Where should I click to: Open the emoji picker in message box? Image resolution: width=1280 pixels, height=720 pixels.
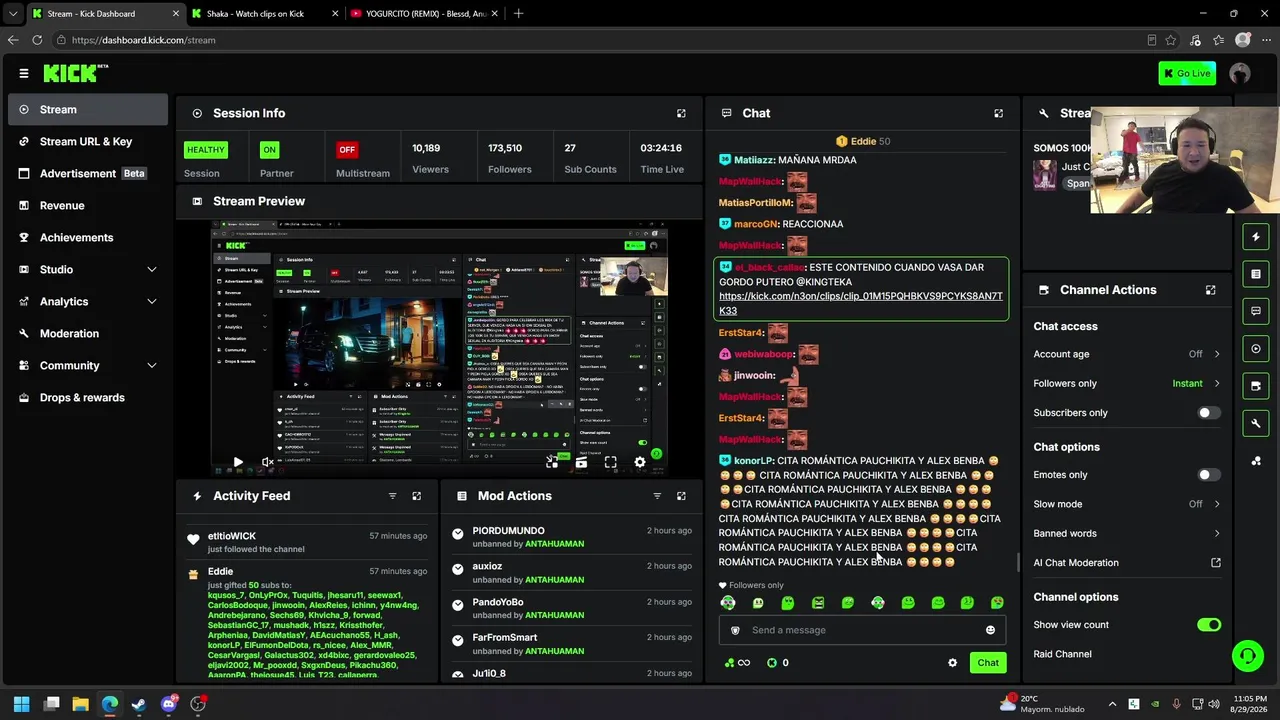(990, 630)
